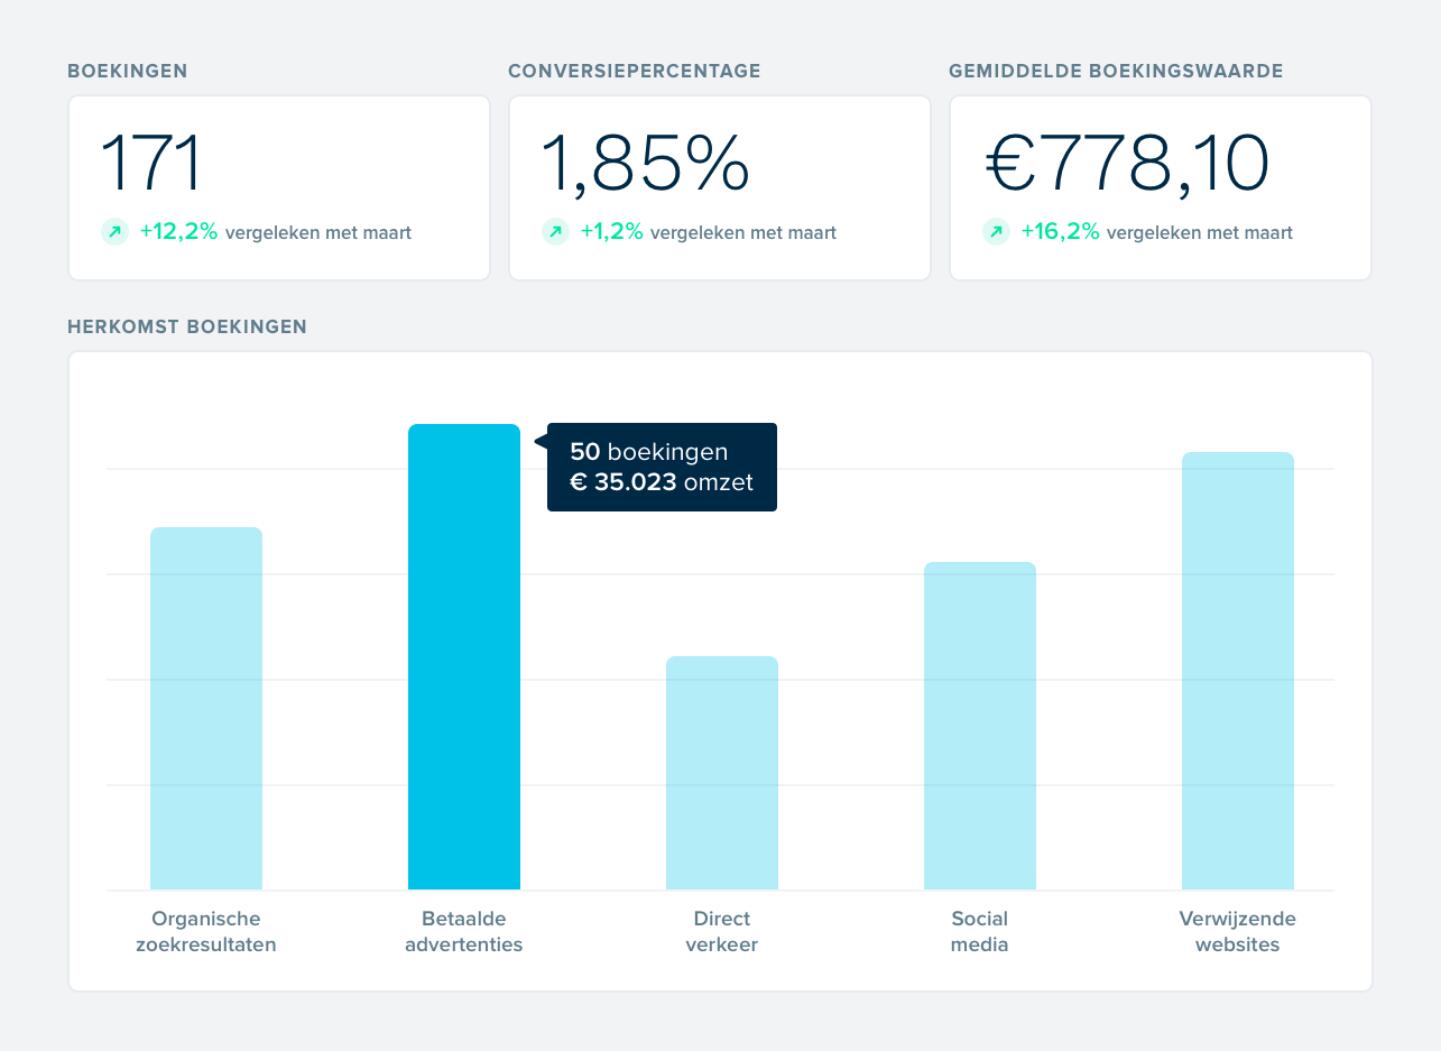Image resolution: width=1441 pixels, height=1051 pixels.
Task: Click the Betaalde advertenties axis label
Action: (x=464, y=931)
